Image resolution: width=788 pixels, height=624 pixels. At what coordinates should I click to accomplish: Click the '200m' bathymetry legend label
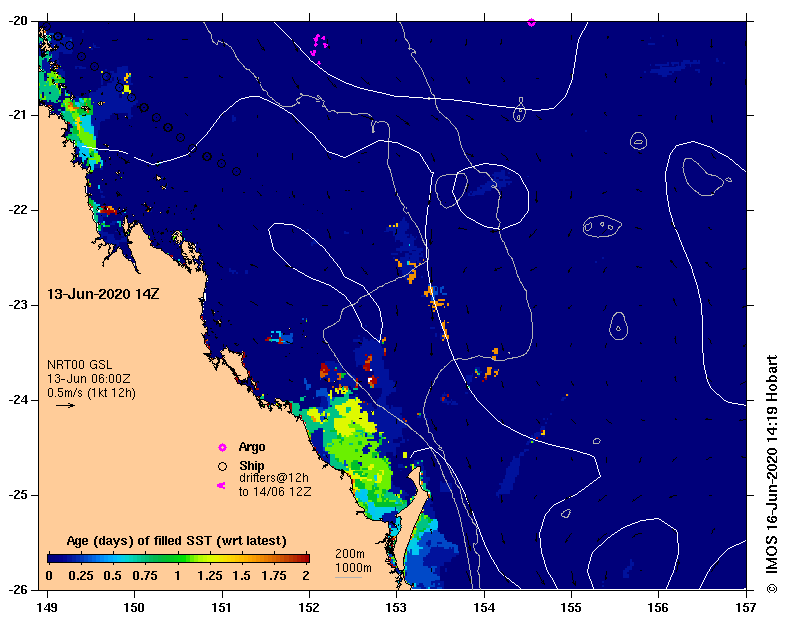point(350,554)
